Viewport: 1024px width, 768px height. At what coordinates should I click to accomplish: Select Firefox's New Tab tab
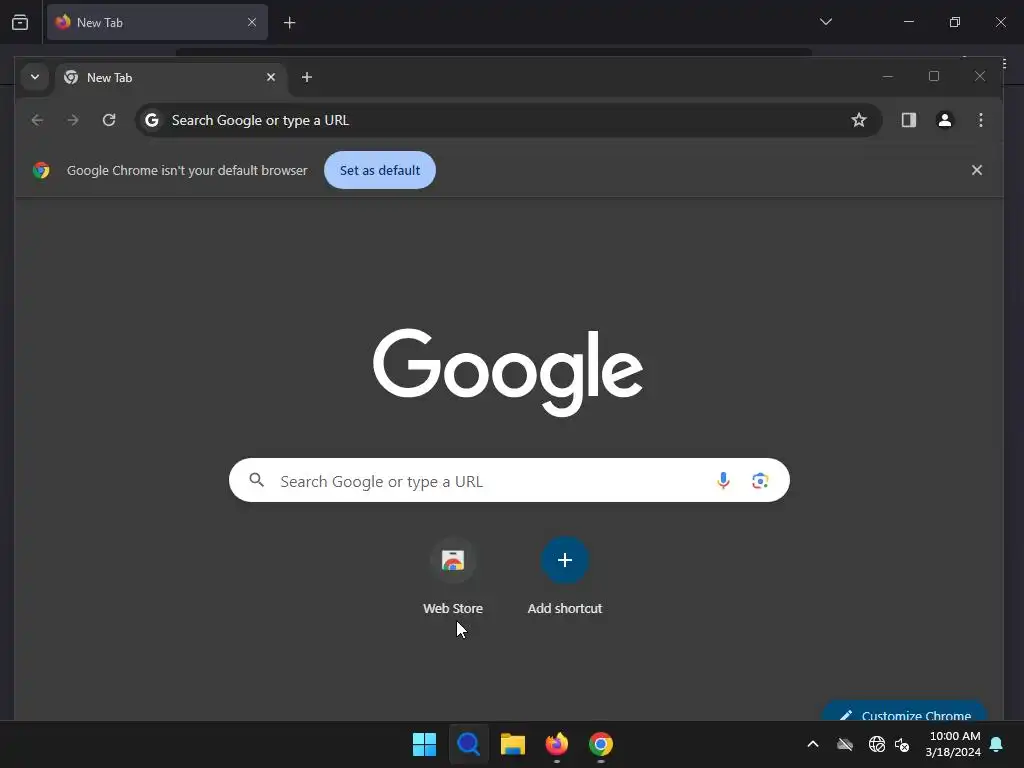[157, 22]
